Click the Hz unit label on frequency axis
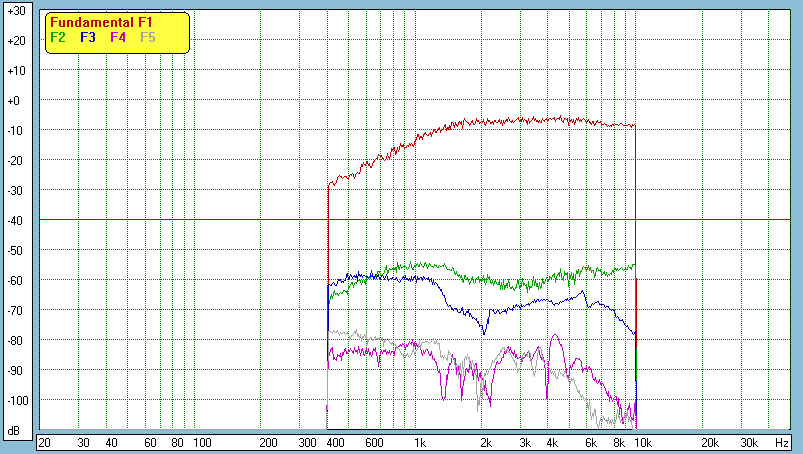 (x=782, y=442)
